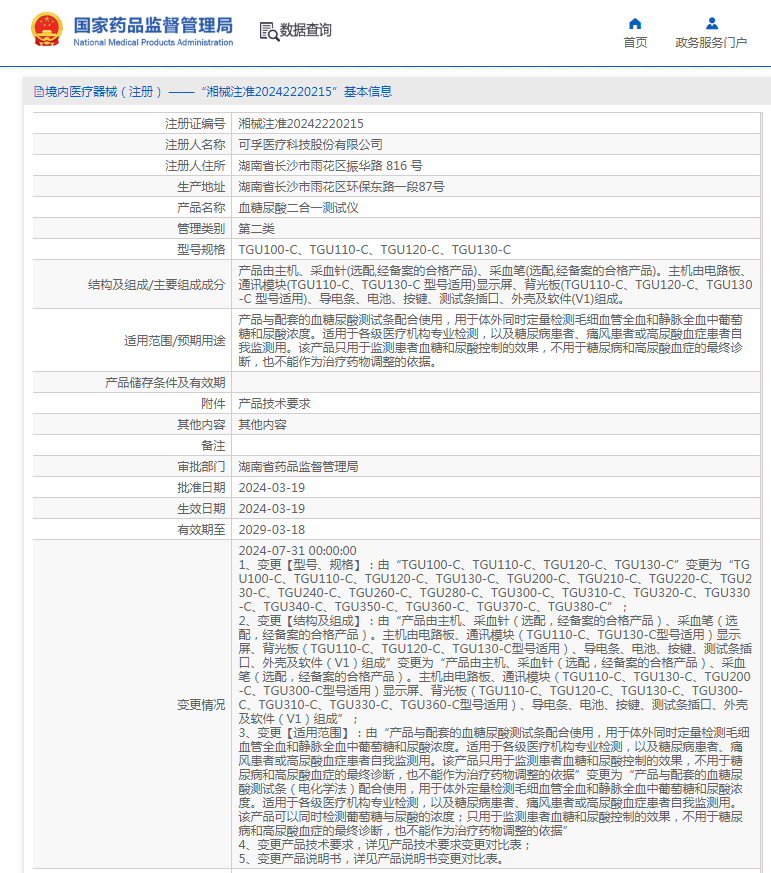Image resolution: width=771 pixels, height=873 pixels.
Task: Open the 产品技术要求 attachment link
Action: [x=274, y=404]
